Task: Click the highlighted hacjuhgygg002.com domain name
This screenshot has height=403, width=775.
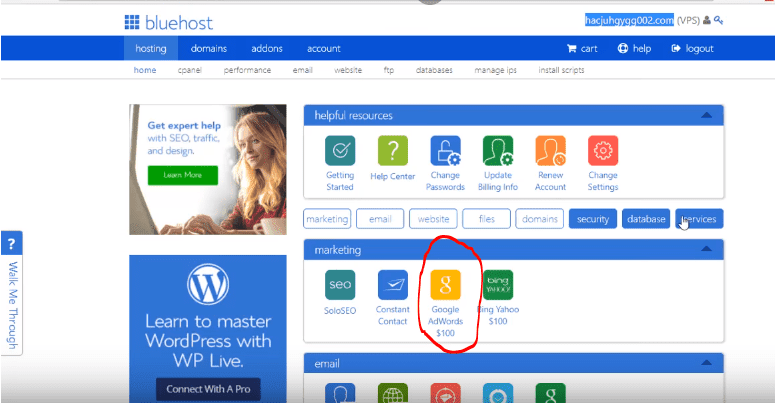Action: tap(629, 20)
